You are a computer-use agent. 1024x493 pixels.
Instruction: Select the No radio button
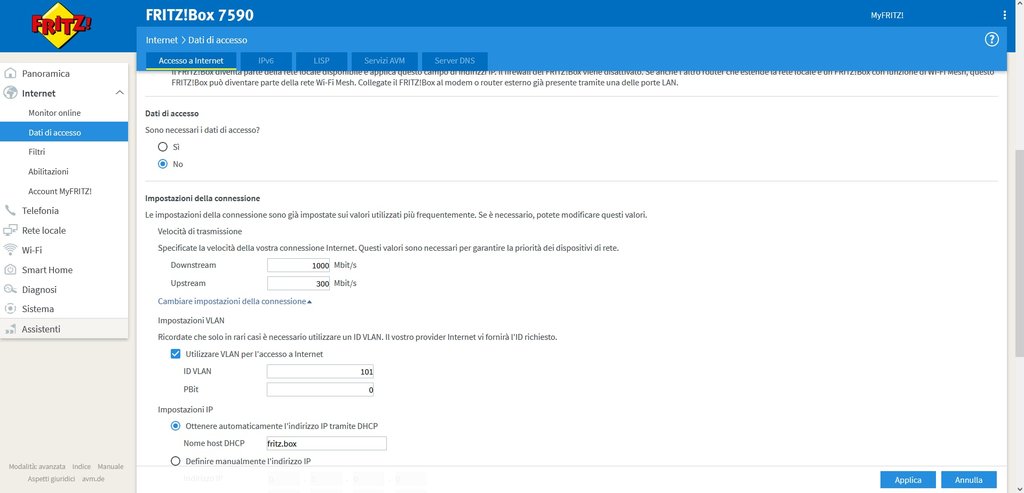point(163,164)
